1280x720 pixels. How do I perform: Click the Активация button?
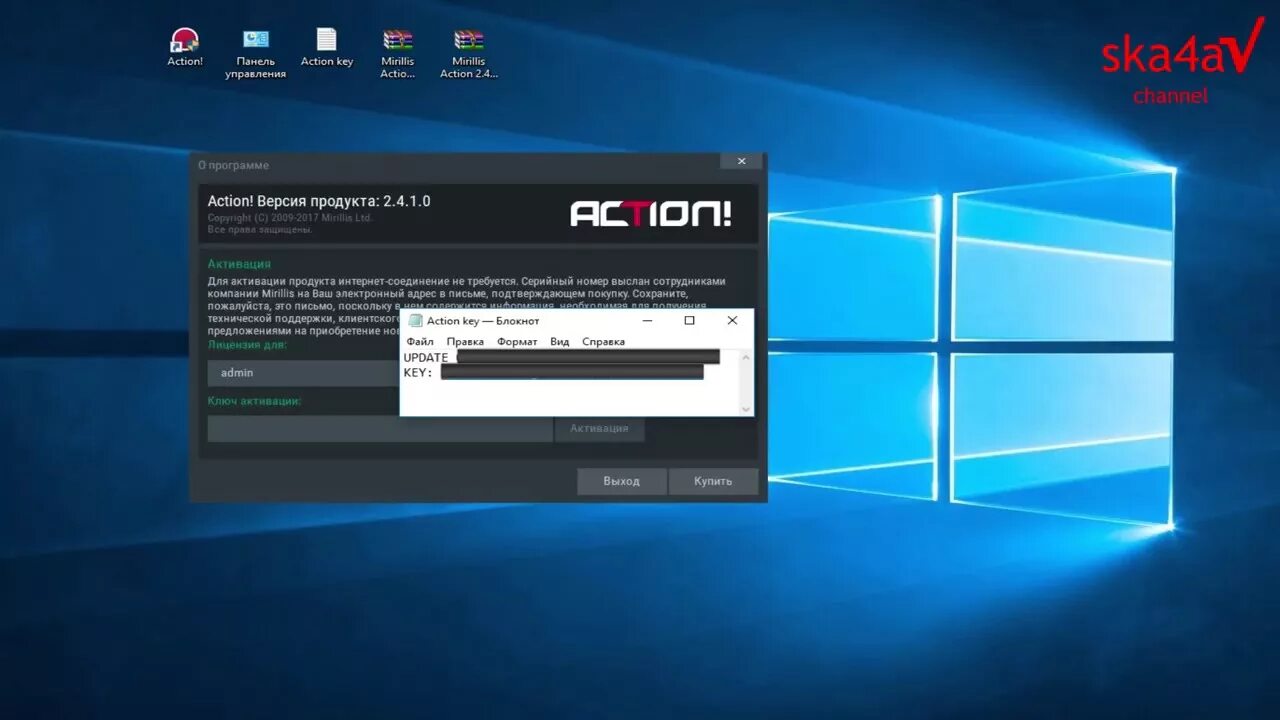point(599,428)
